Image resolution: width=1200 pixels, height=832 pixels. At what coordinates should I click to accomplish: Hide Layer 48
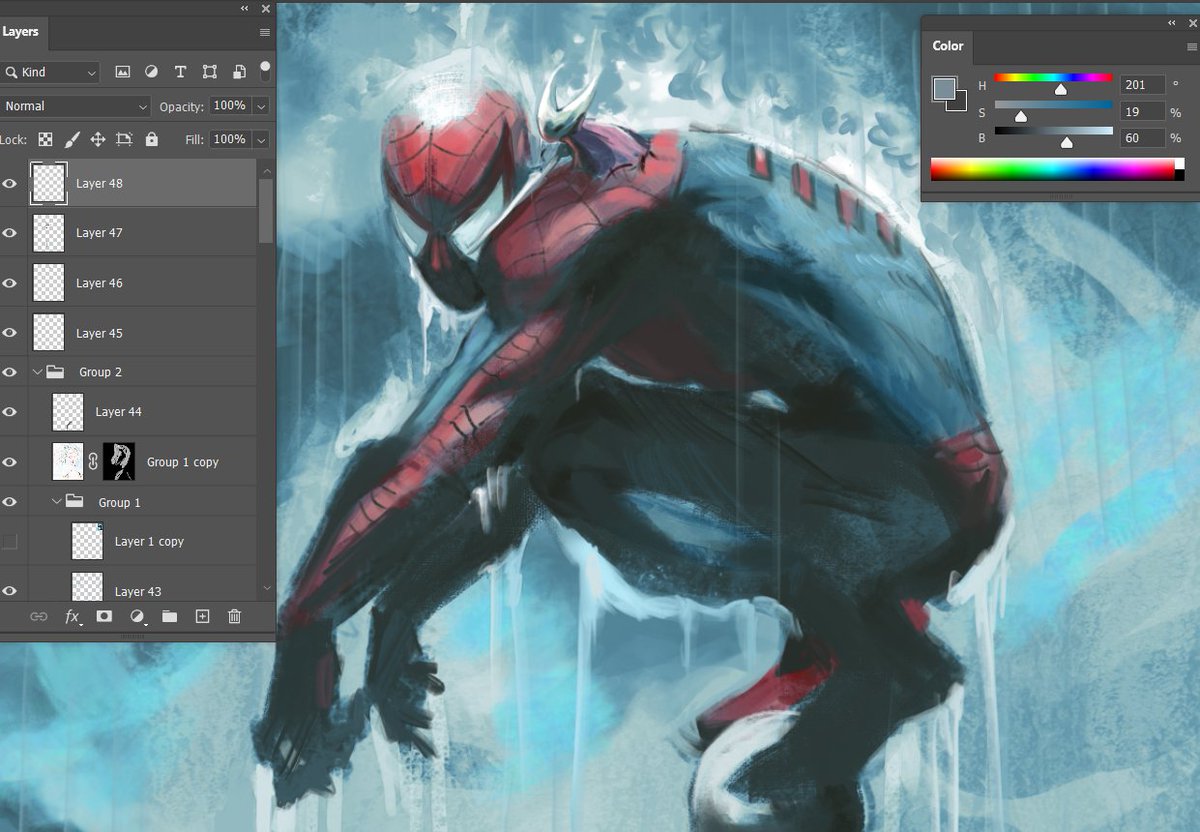pyautogui.click(x=10, y=184)
